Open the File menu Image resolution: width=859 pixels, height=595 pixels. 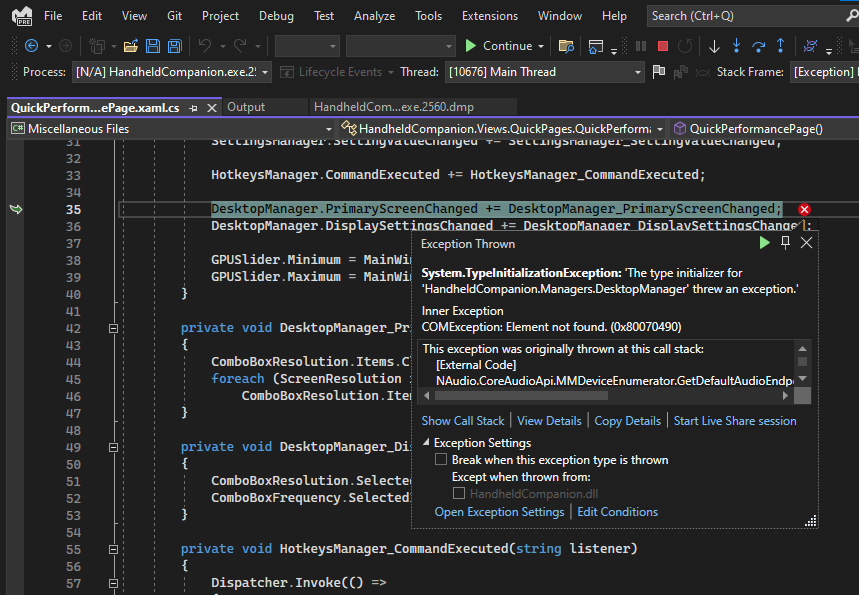coord(53,16)
